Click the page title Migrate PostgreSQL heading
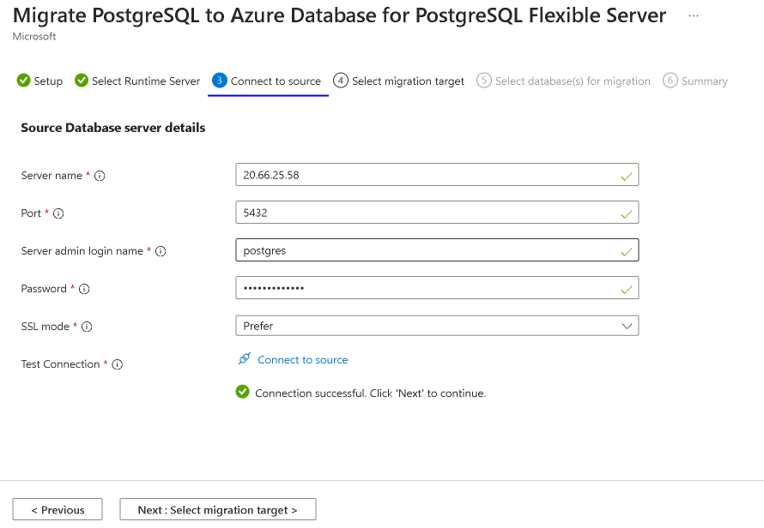Viewport: 764px width, 528px height. pyautogui.click(x=339, y=16)
